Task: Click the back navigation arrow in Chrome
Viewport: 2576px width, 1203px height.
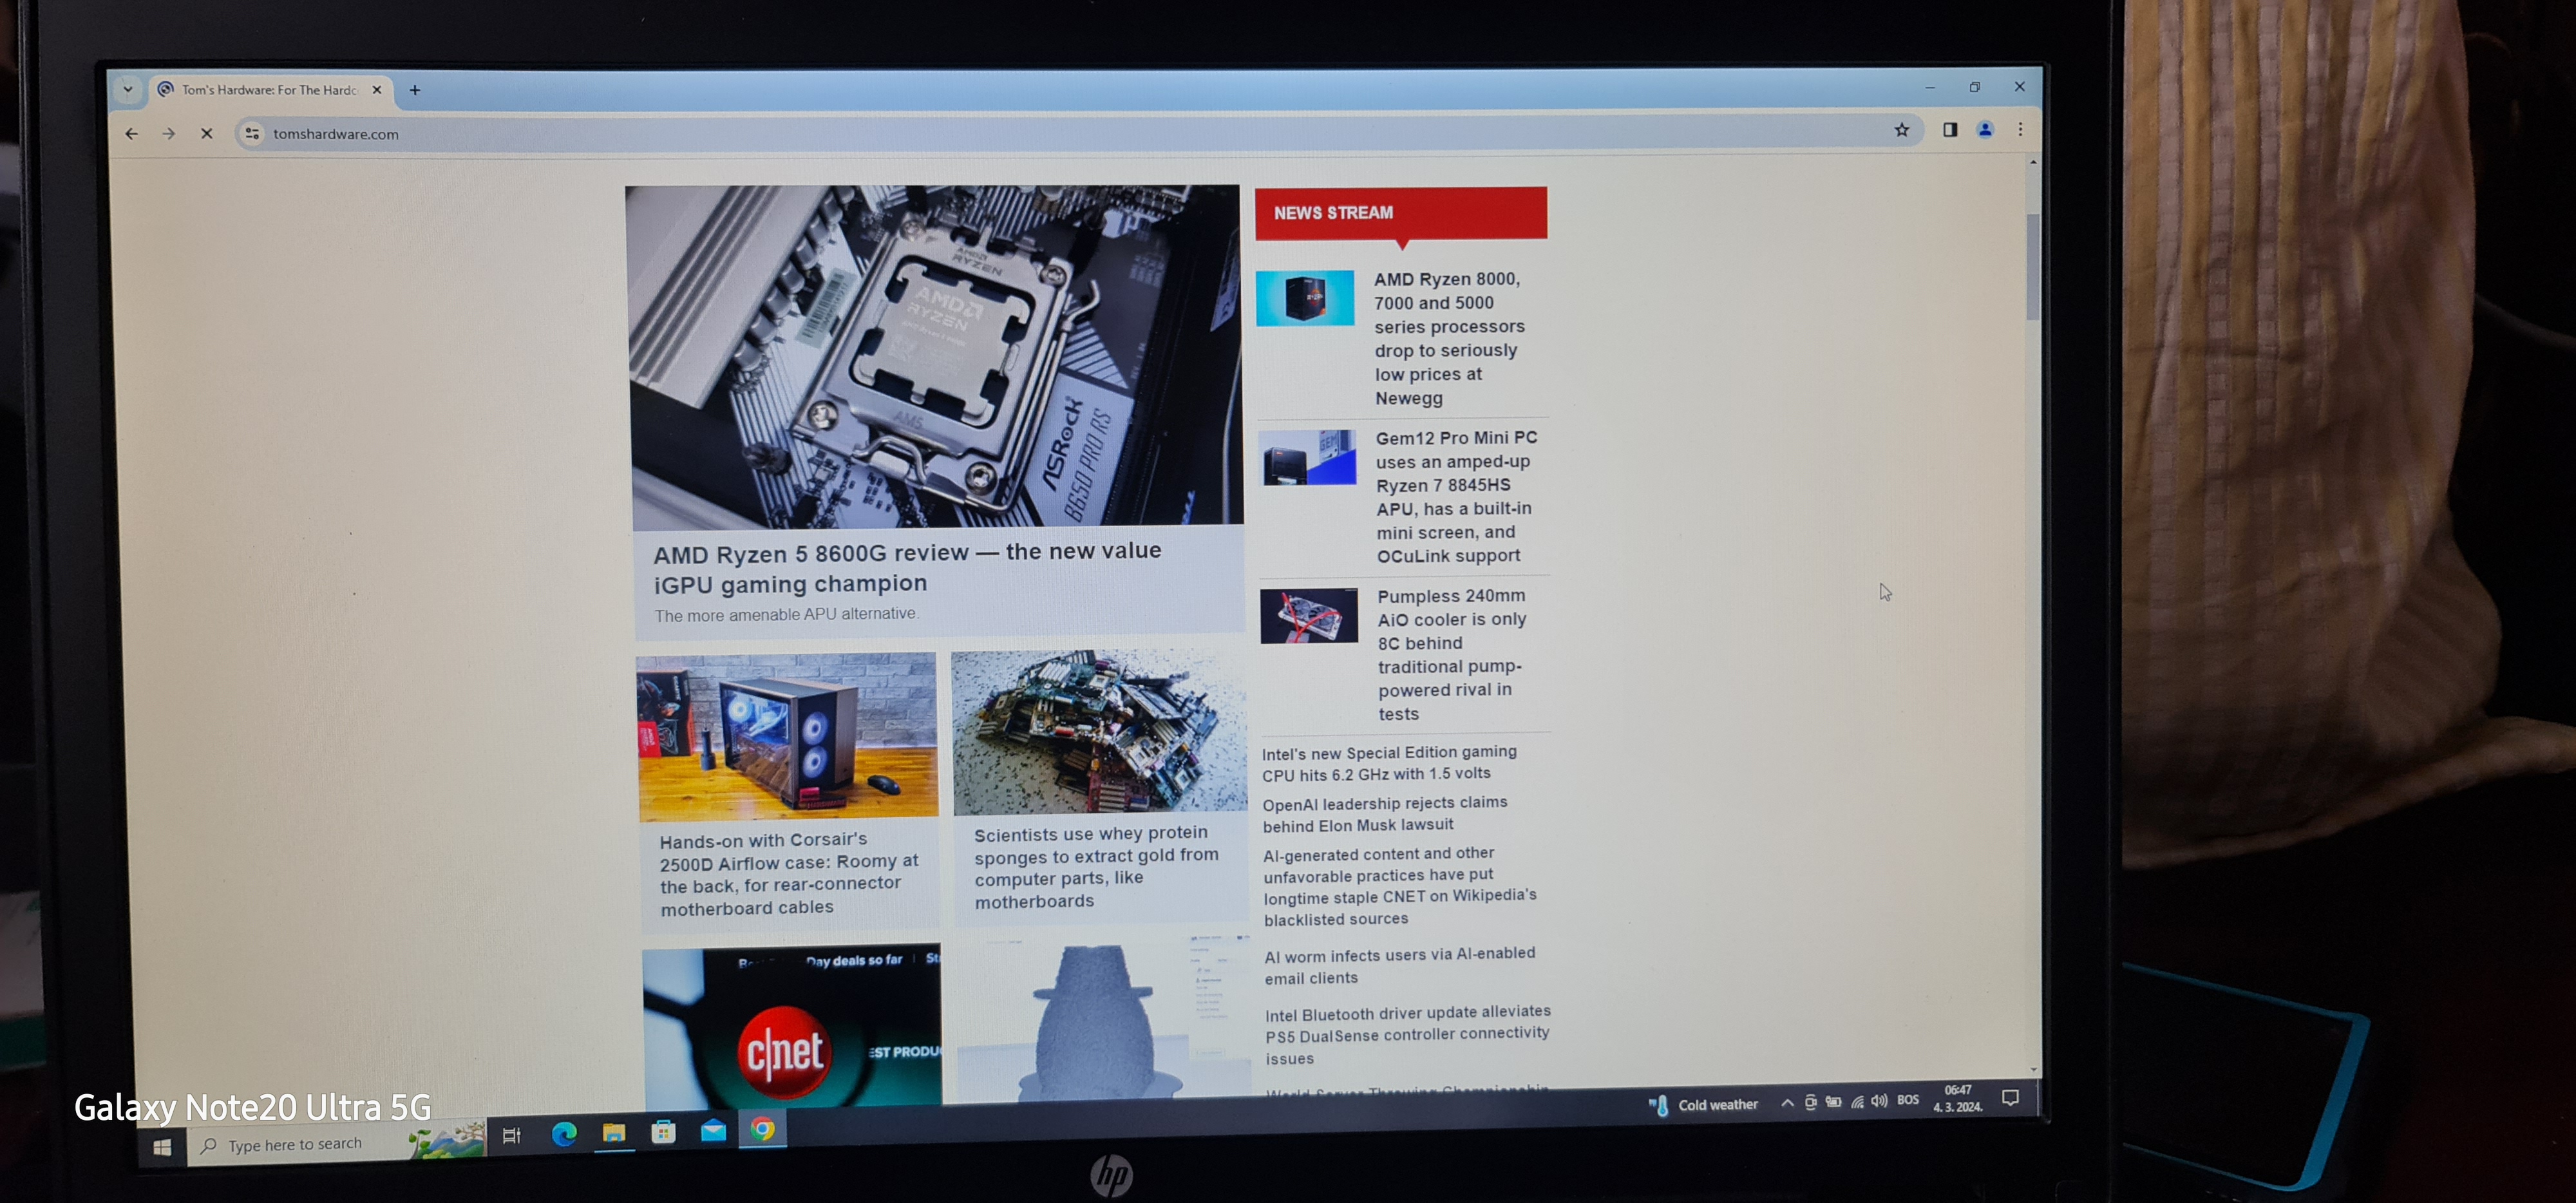Action: [x=132, y=133]
